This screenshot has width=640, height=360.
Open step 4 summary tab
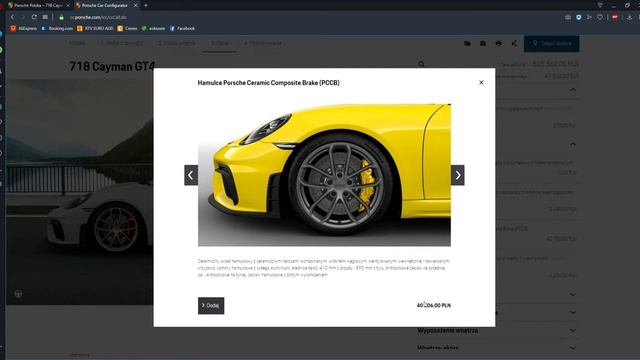pyautogui.click(x=263, y=43)
